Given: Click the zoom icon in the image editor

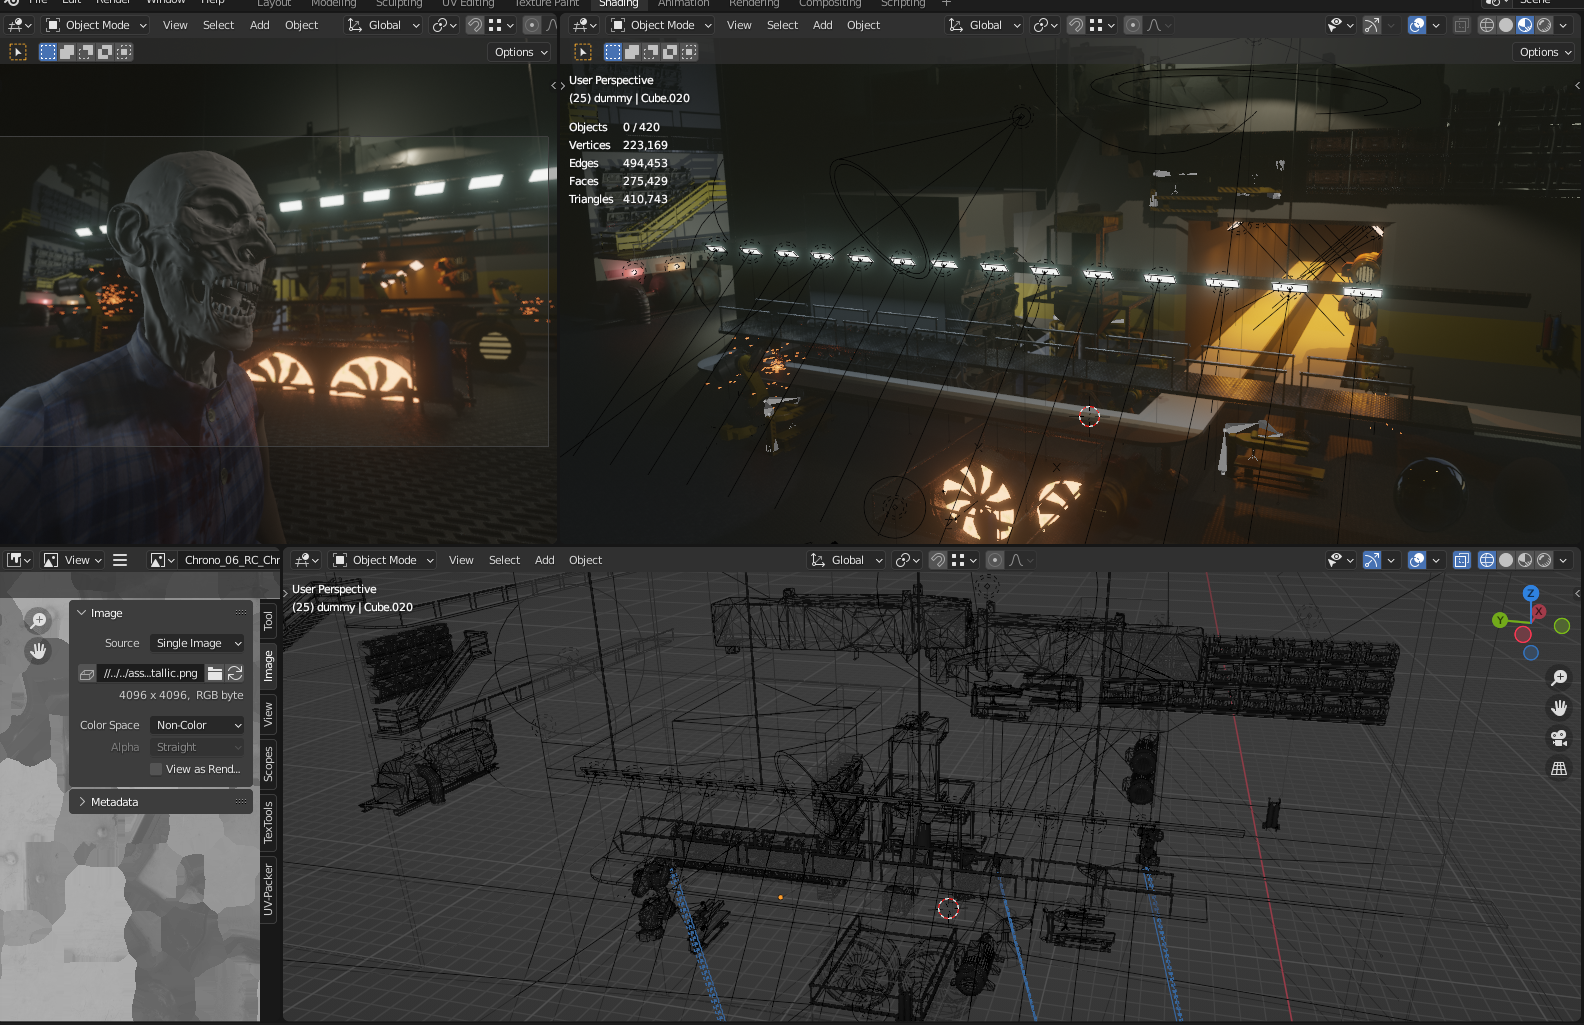Looking at the screenshot, I should pyautogui.click(x=38, y=620).
